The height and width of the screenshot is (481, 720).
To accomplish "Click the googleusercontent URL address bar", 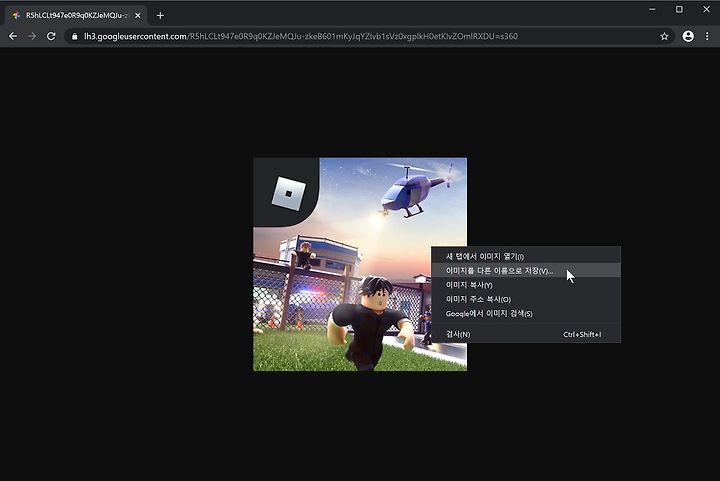I will 370,36.
